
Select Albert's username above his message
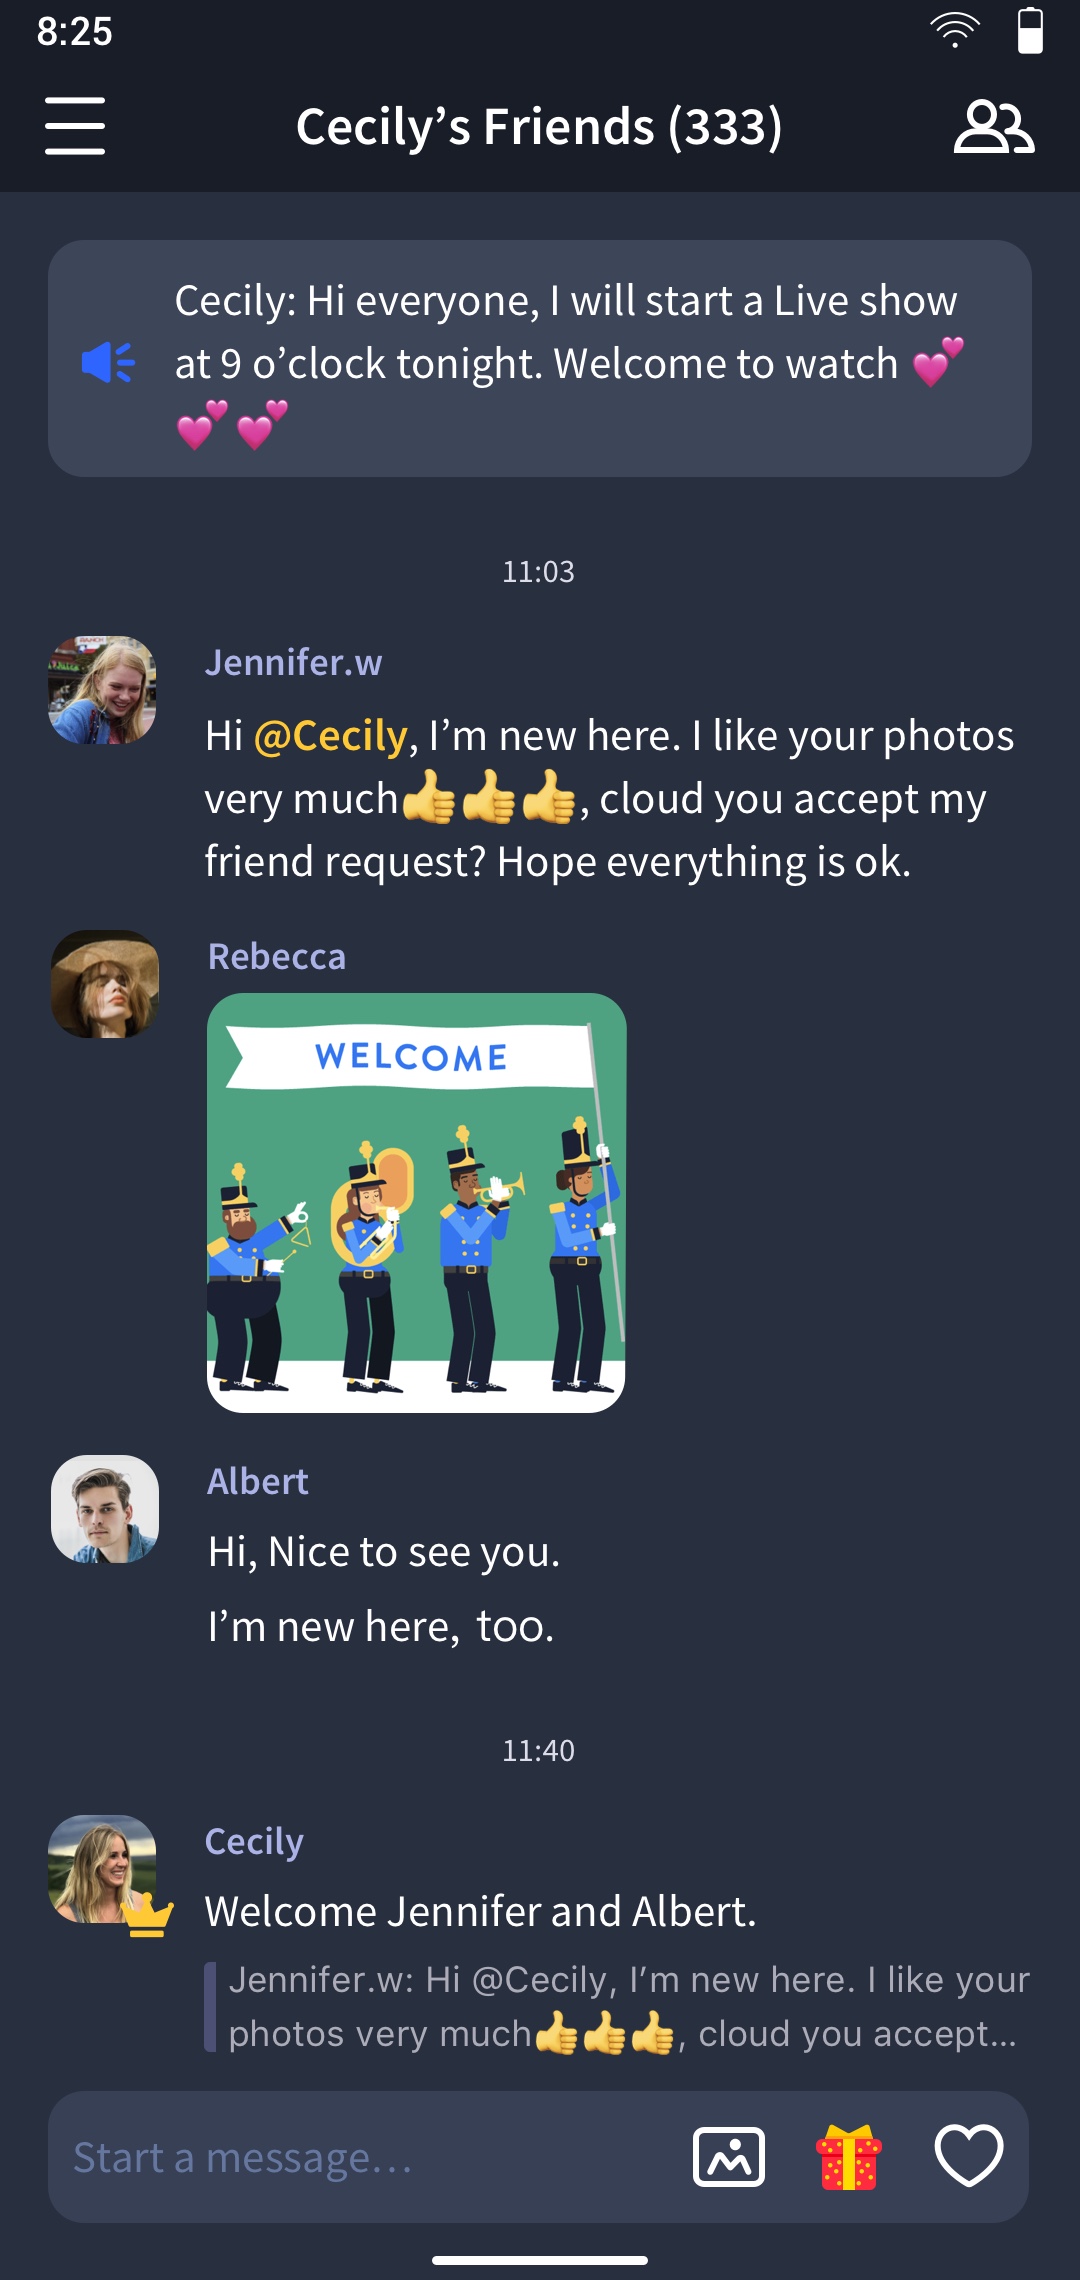(258, 1482)
